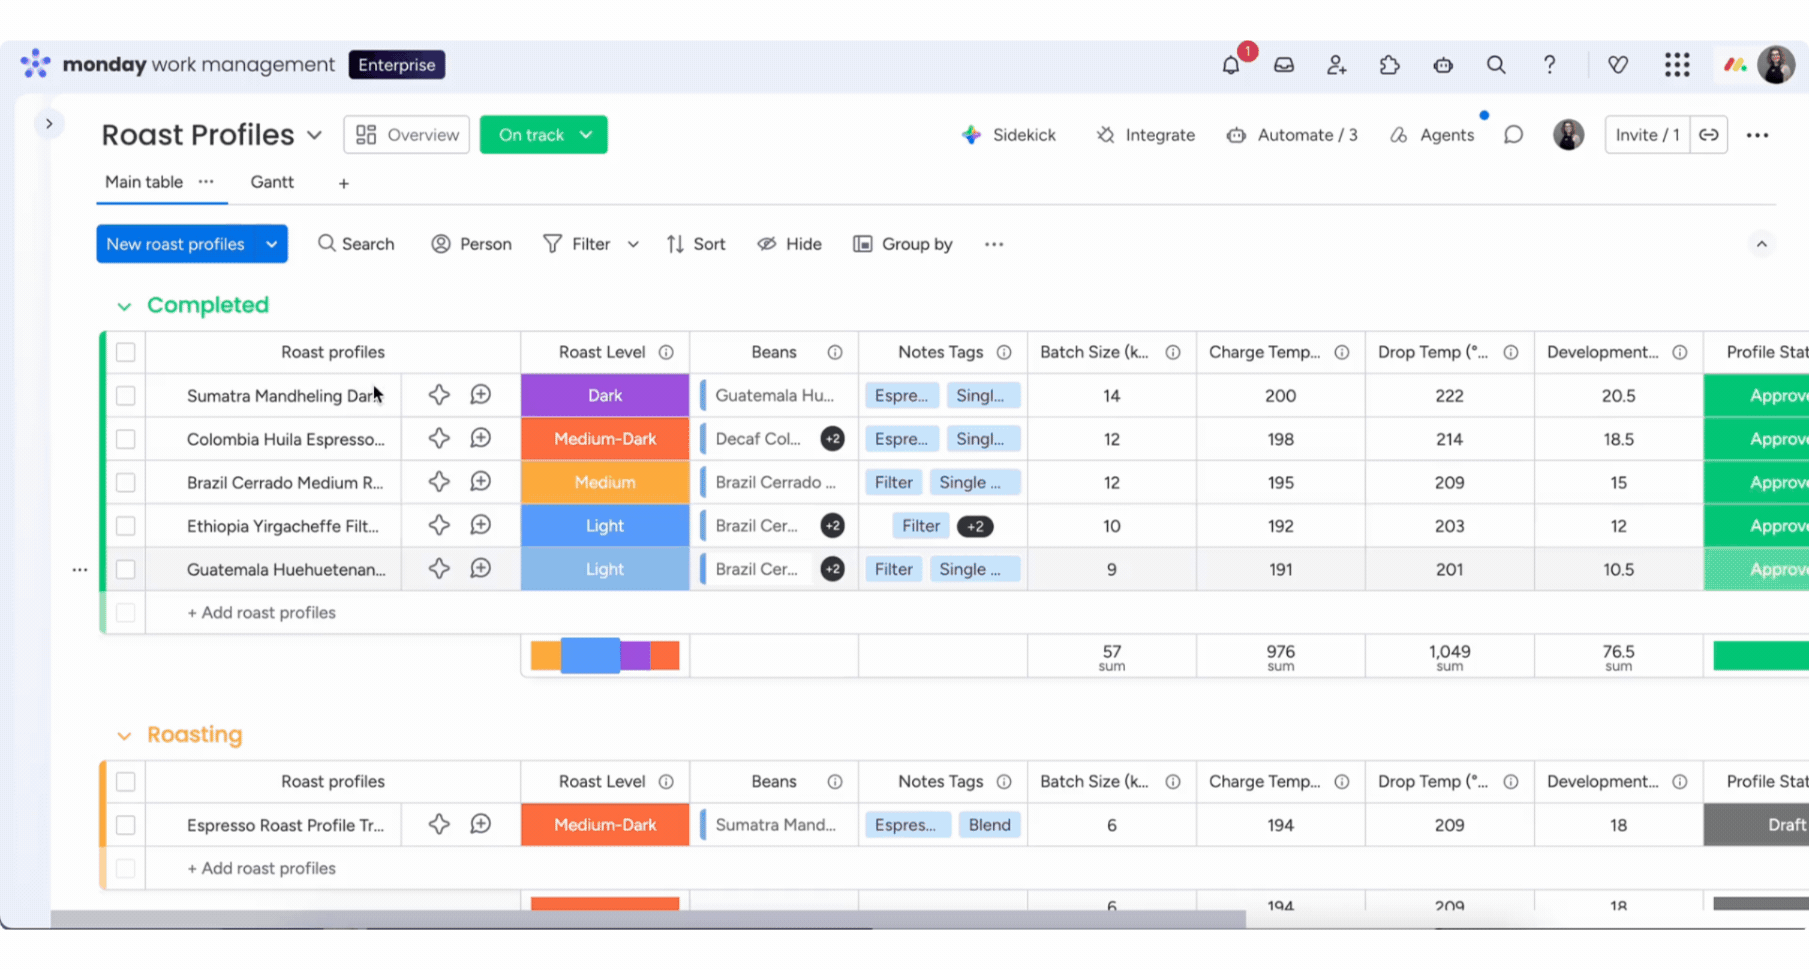Switch to the Main table tab
The height and width of the screenshot is (970, 1809).
[x=144, y=182]
